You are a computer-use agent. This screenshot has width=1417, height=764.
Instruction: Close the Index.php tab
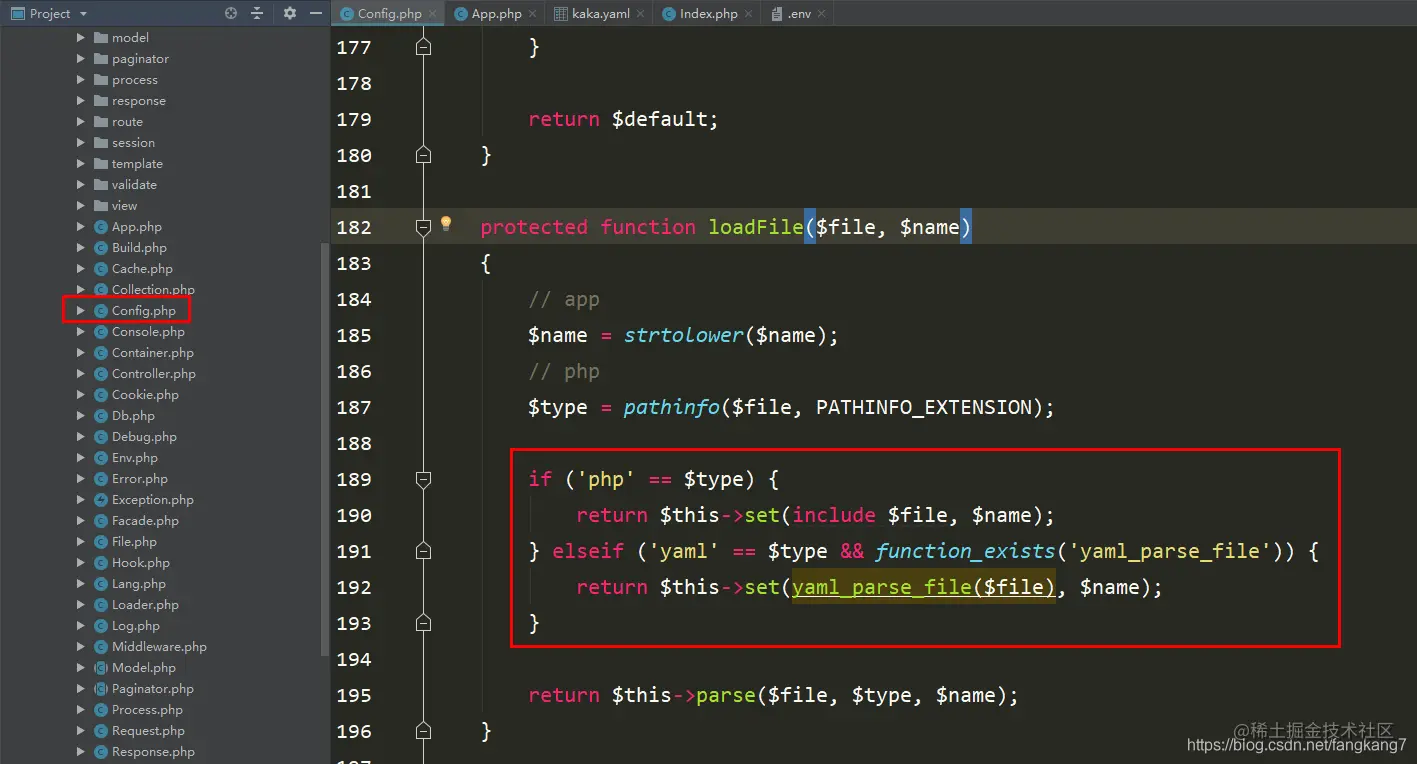tap(749, 14)
